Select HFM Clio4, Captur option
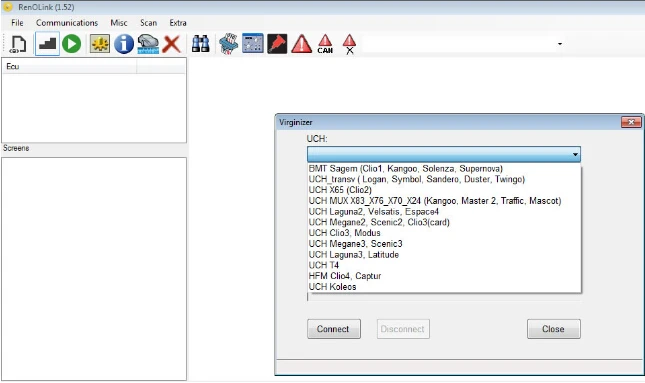This screenshot has width=645, height=383. pyautogui.click(x=444, y=276)
